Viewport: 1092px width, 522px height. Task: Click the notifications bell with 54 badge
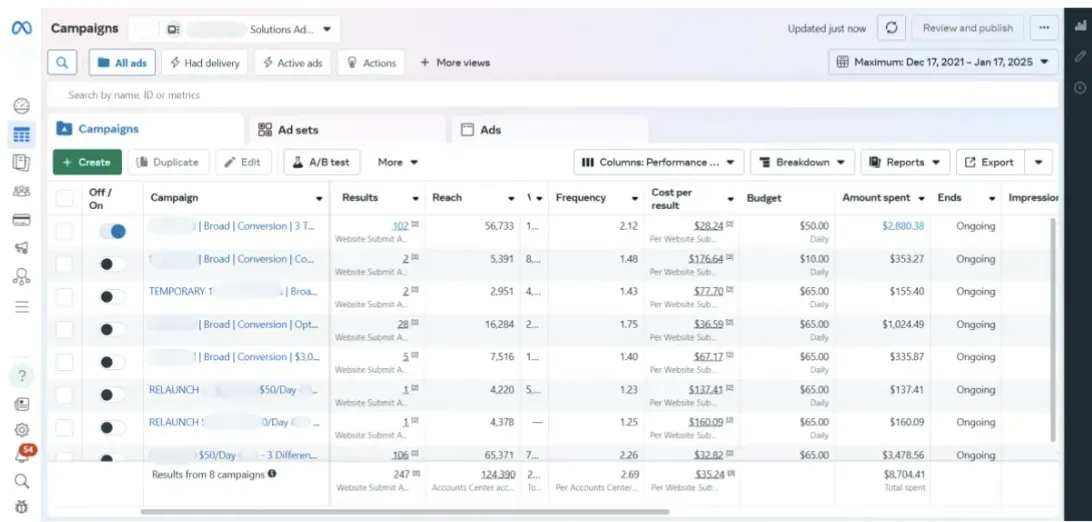point(21,456)
